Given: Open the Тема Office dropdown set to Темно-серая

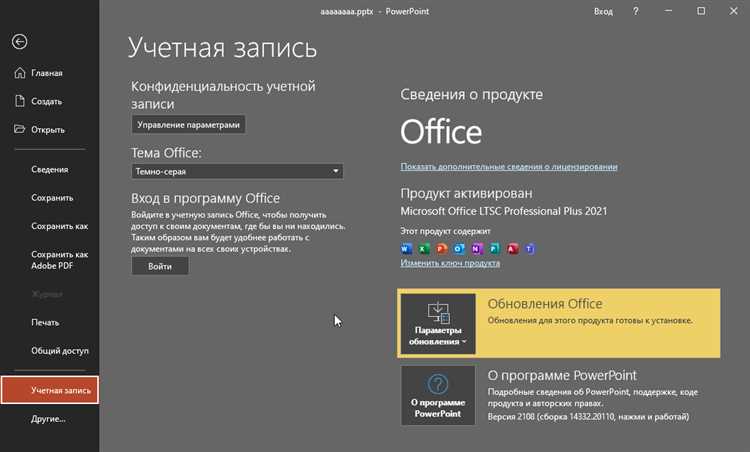Looking at the screenshot, I should click(237, 171).
